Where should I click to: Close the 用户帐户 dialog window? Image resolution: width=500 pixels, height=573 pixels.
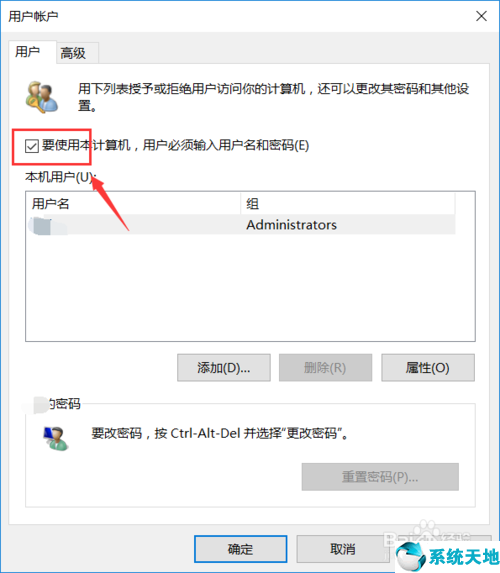click(481, 16)
